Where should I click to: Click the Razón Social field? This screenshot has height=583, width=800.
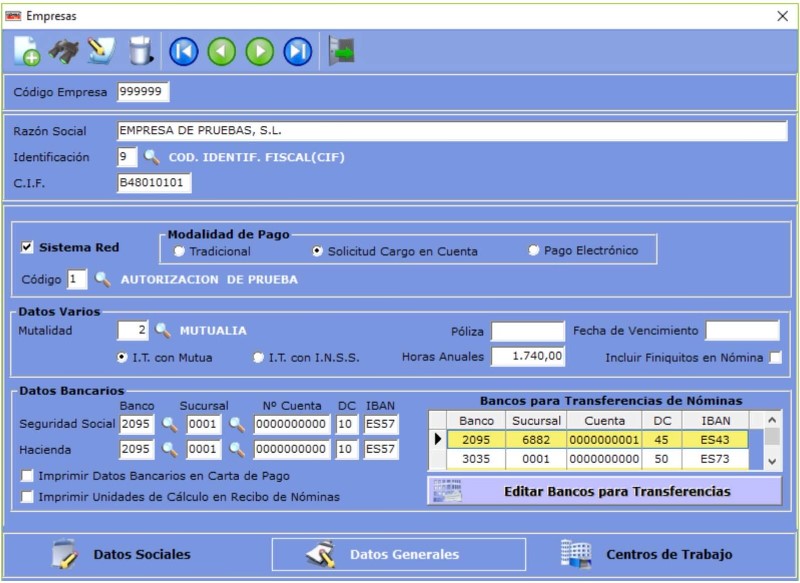click(452, 131)
